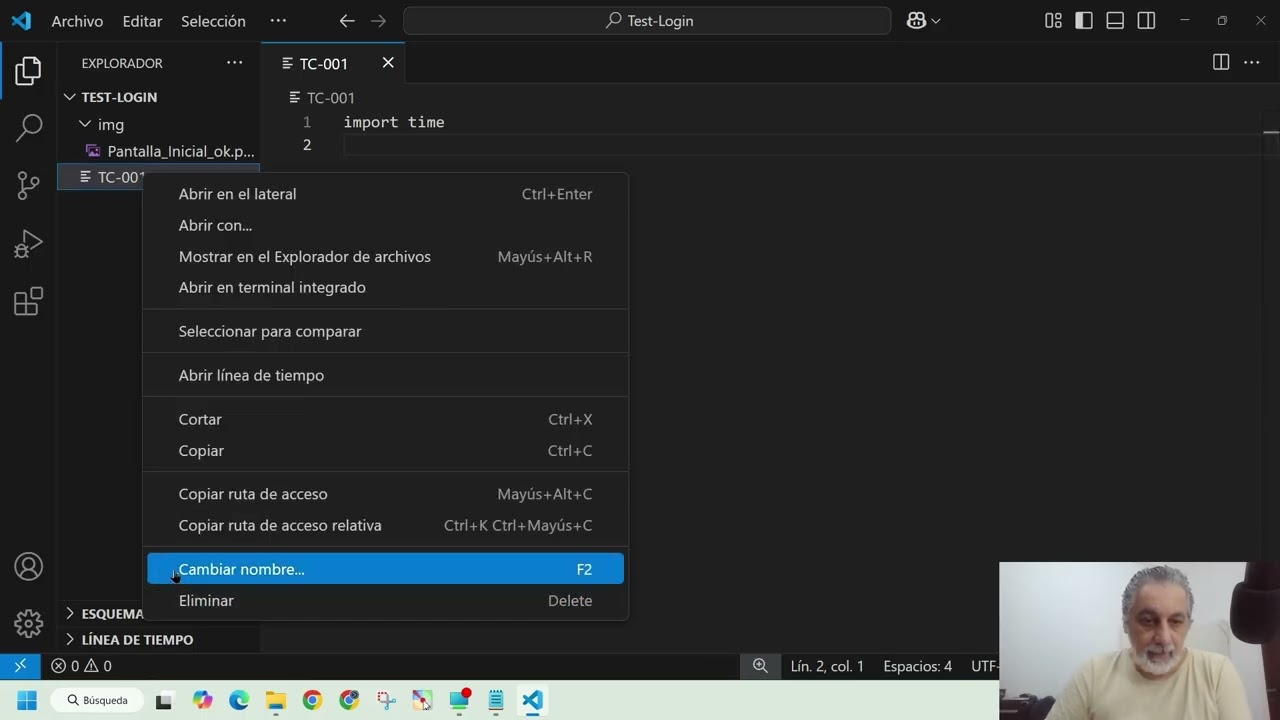The image size is (1280, 720).
Task: Click the VS Code taskbar icon
Action: pyautogui.click(x=532, y=700)
